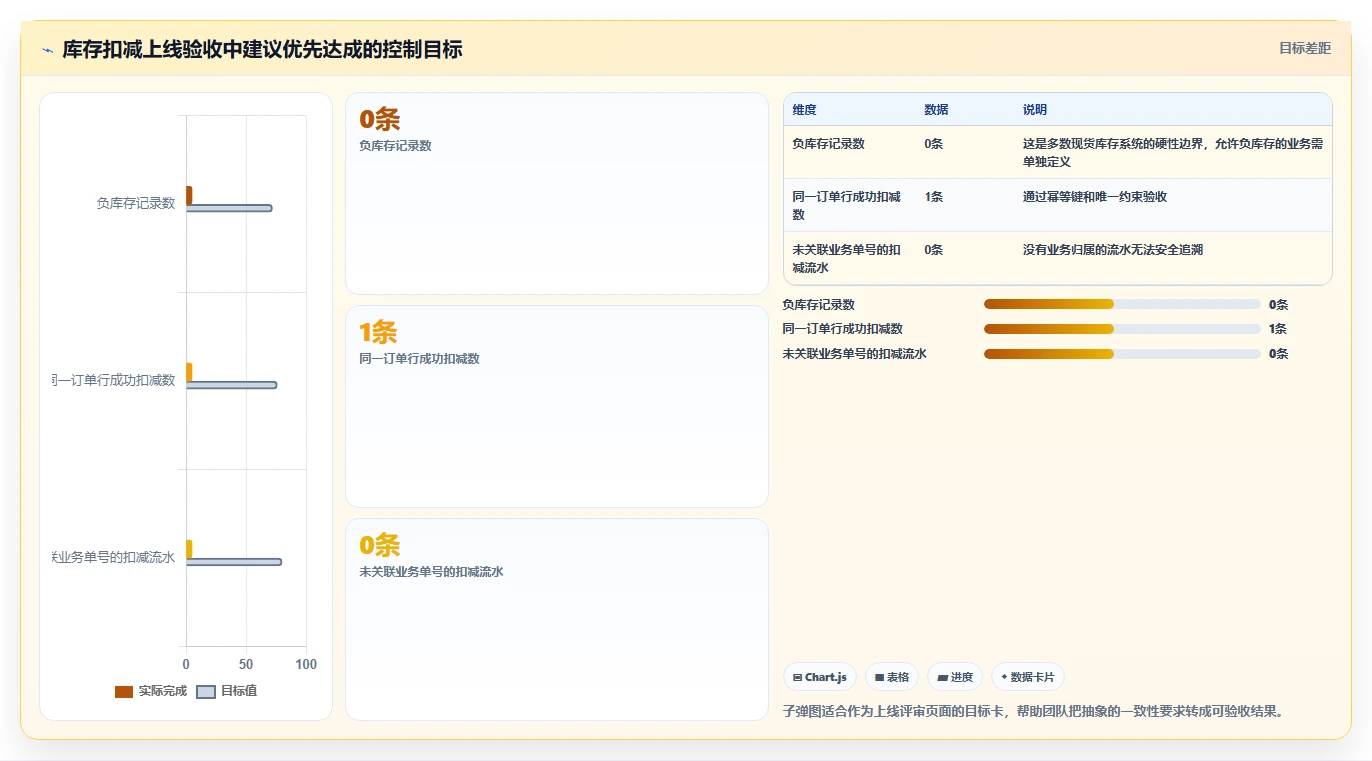The height and width of the screenshot is (761, 1372).
Task: Toggle the 实际完成 legend swatch
Action: click(x=124, y=692)
